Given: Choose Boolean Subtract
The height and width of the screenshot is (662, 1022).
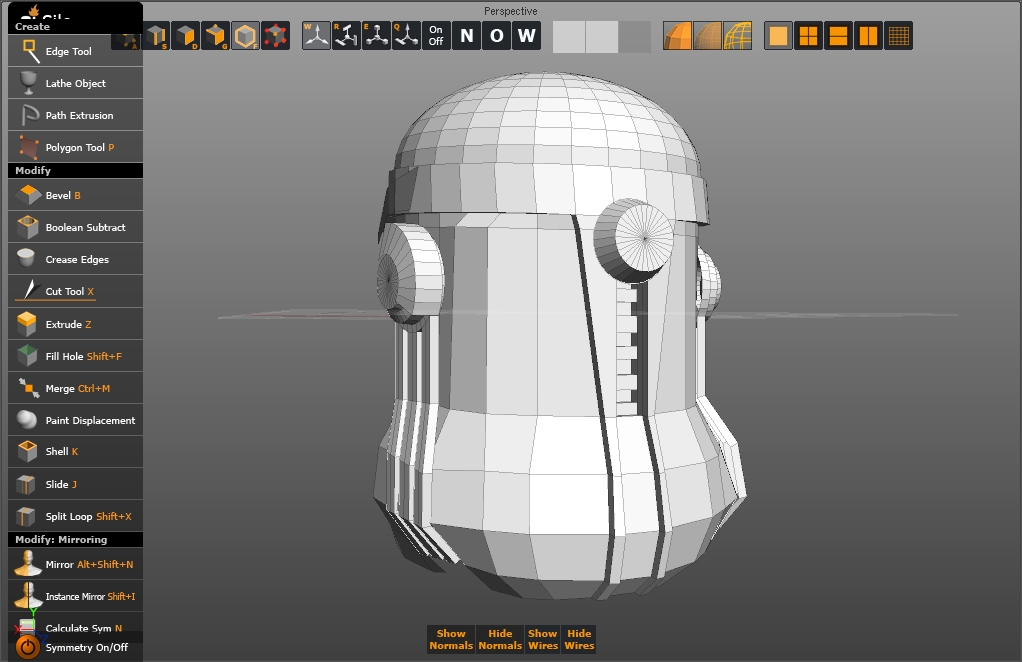Looking at the screenshot, I should 75,227.
